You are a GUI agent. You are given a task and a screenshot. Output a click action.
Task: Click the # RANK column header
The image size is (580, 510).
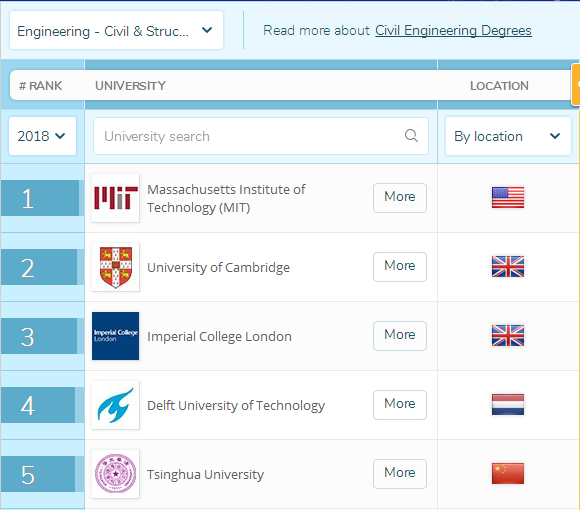(40, 86)
